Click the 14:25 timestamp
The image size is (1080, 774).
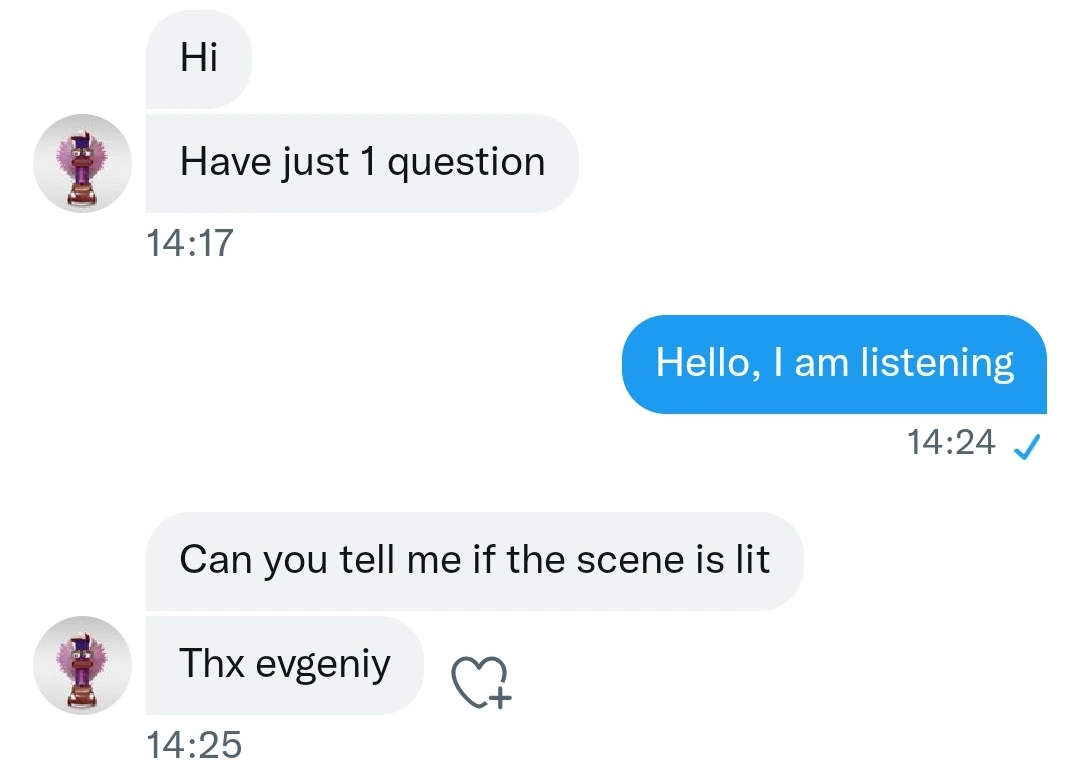click(x=194, y=745)
